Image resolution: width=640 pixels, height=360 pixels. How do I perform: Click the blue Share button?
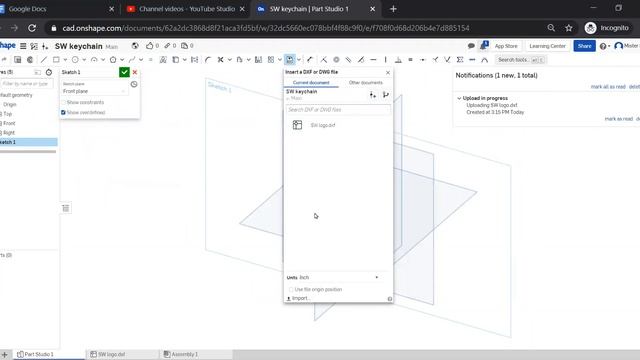click(x=584, y=46)
